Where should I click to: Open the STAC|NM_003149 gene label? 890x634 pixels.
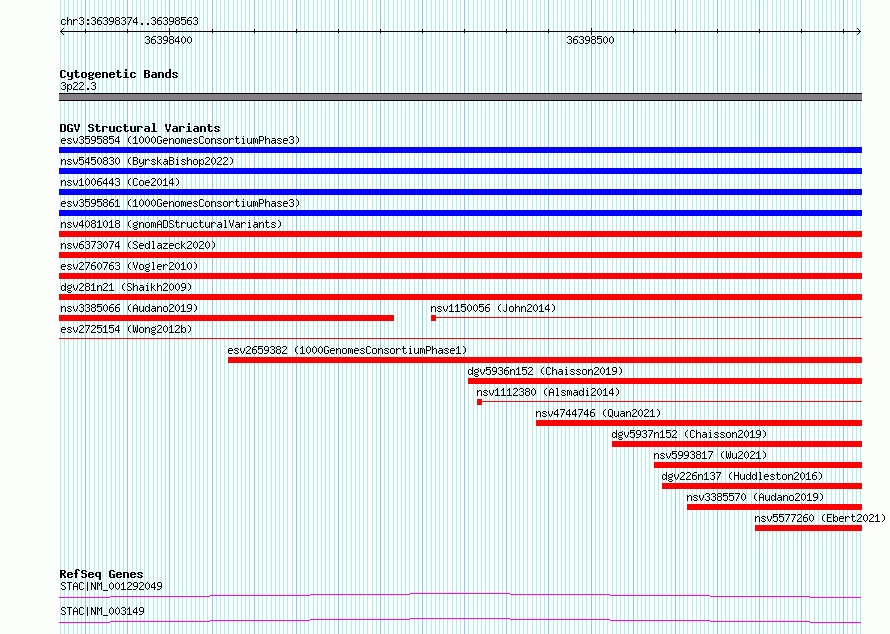coord(102,611)
